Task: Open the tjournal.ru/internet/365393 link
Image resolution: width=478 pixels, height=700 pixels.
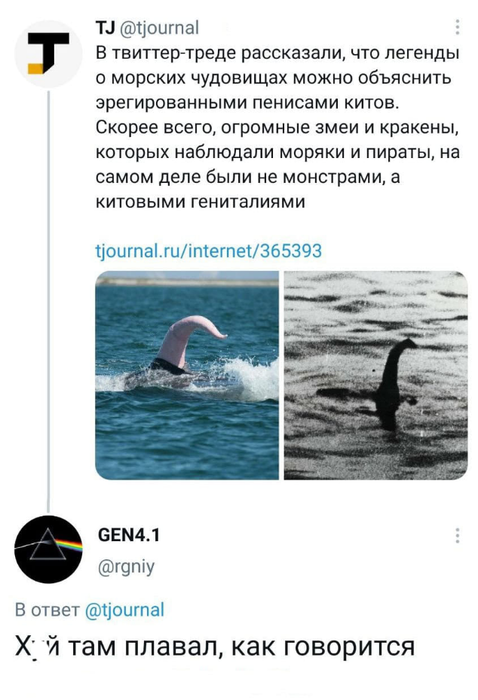Action: (208, 250)
